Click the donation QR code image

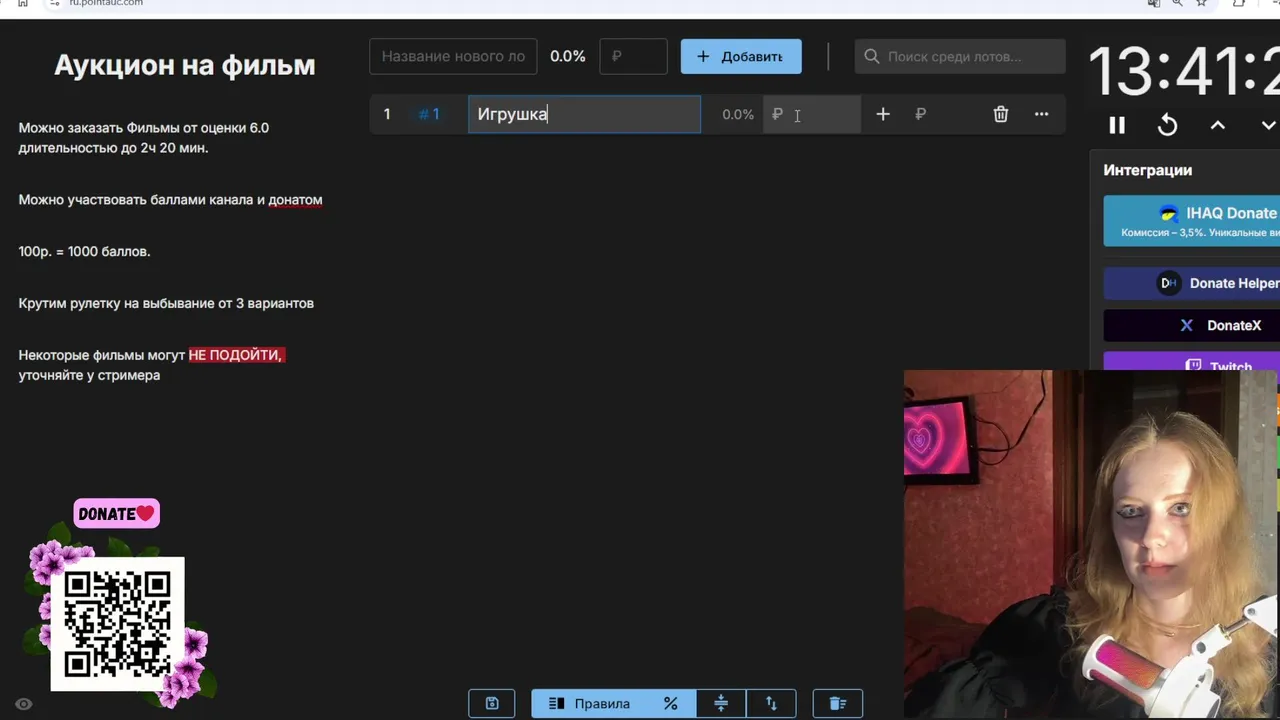coord(117,624)
